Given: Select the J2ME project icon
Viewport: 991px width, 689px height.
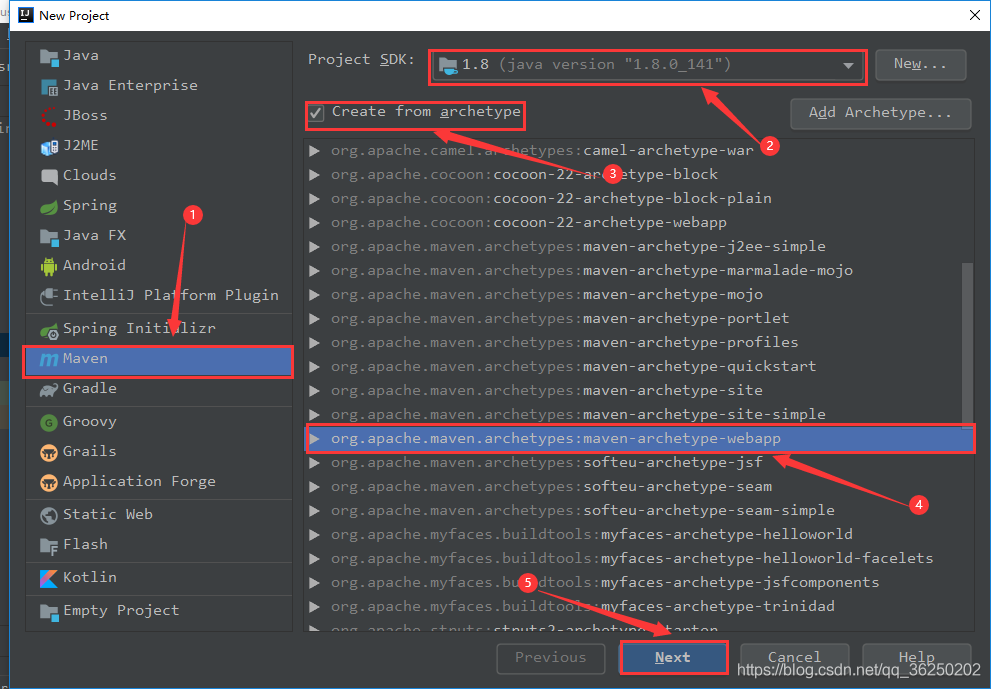Looking at the screenshot, I should tap(49, 147).
